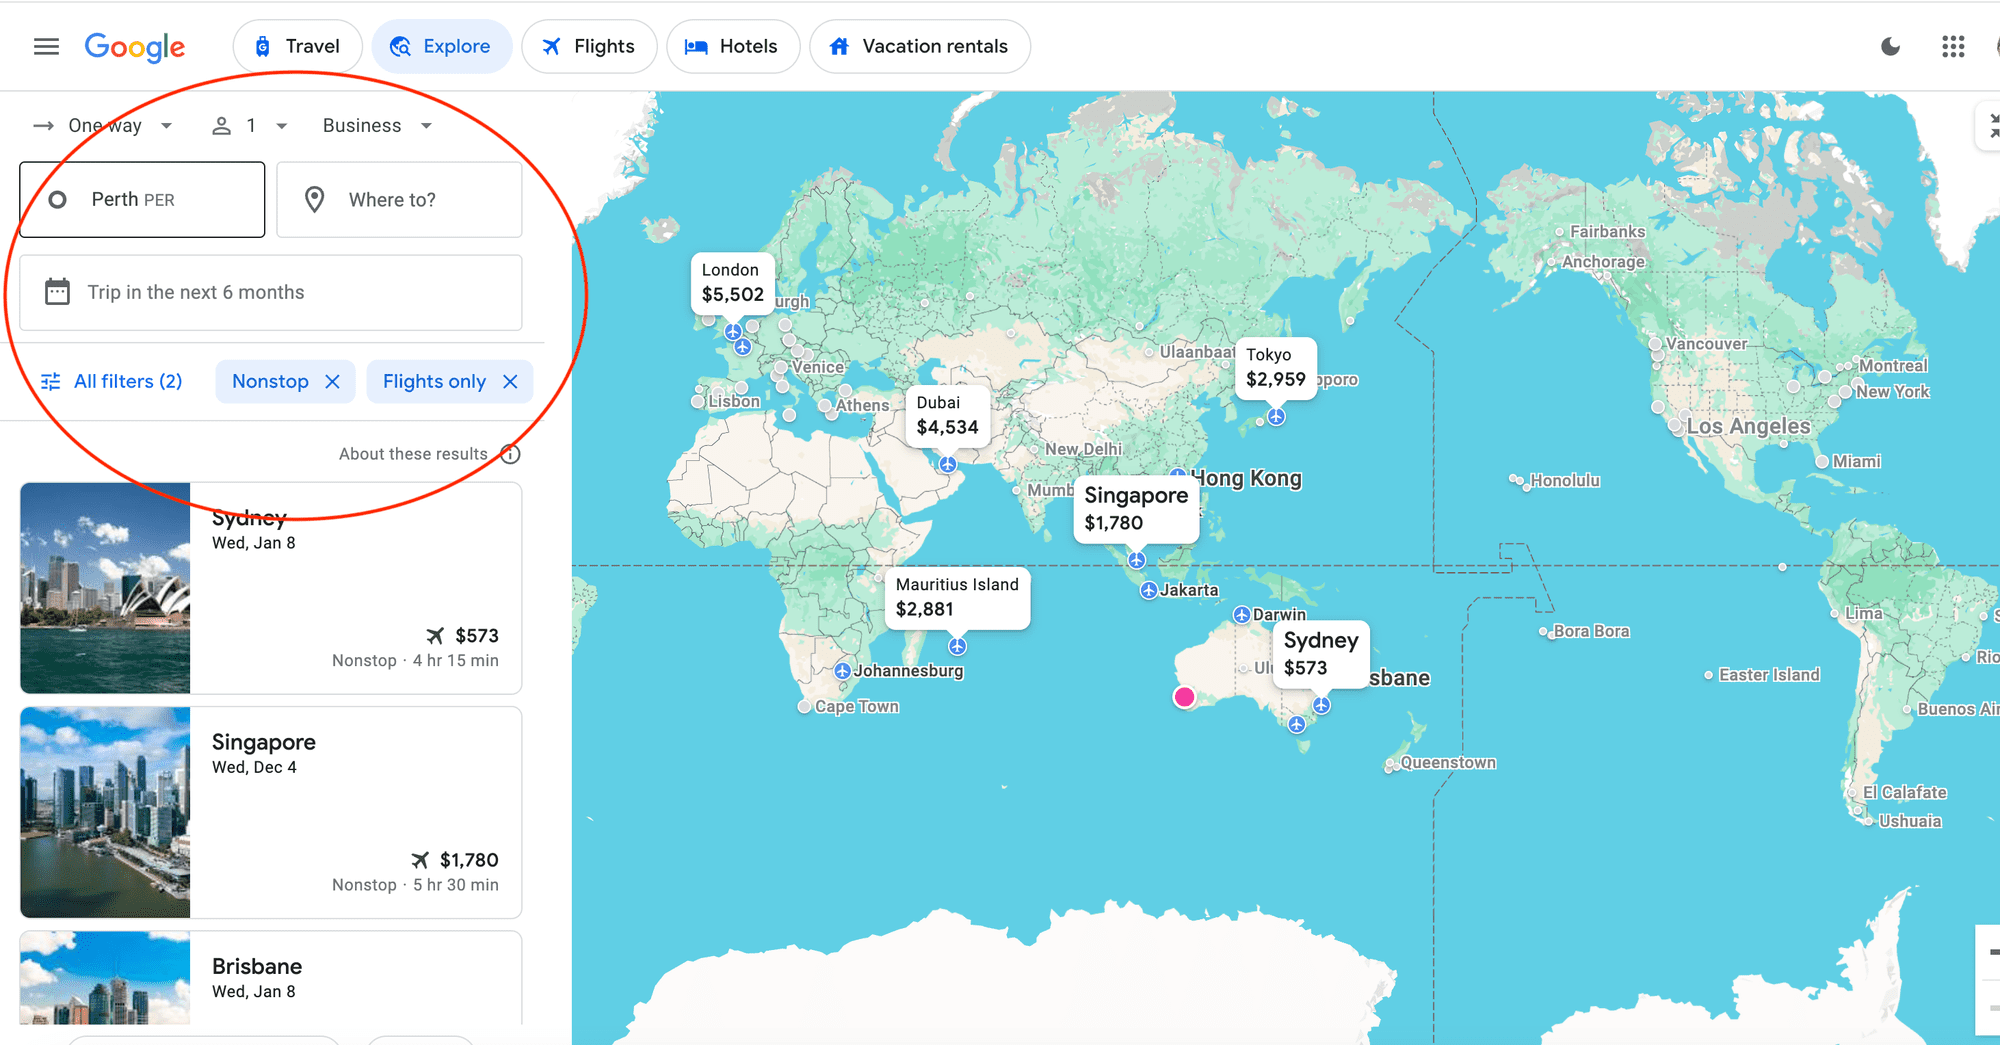Screen dimensions: 2000x1045
Task: Select the Nonstop filter chip label
Action: click(270, 381)
